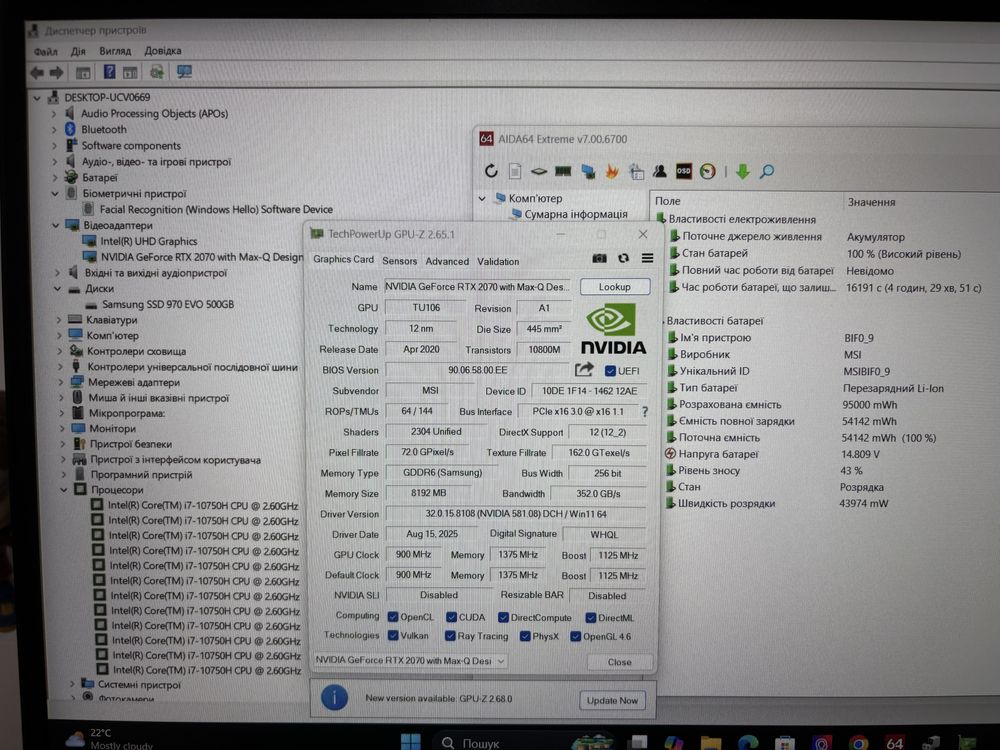The image size is (1000, 750).
Task: Switch to GPU-Z Sensors tab
Action: pos(399,261)
